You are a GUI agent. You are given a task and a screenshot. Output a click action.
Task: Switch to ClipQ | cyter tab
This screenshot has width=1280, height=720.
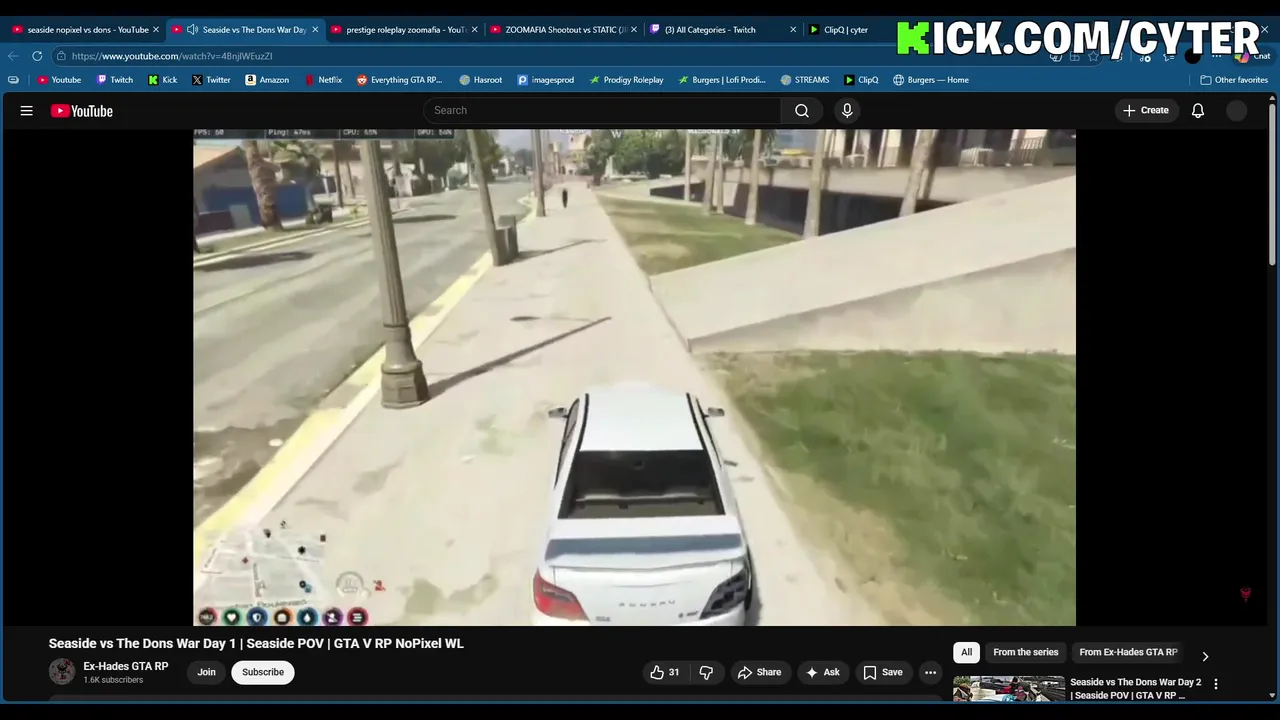point(839,30)
